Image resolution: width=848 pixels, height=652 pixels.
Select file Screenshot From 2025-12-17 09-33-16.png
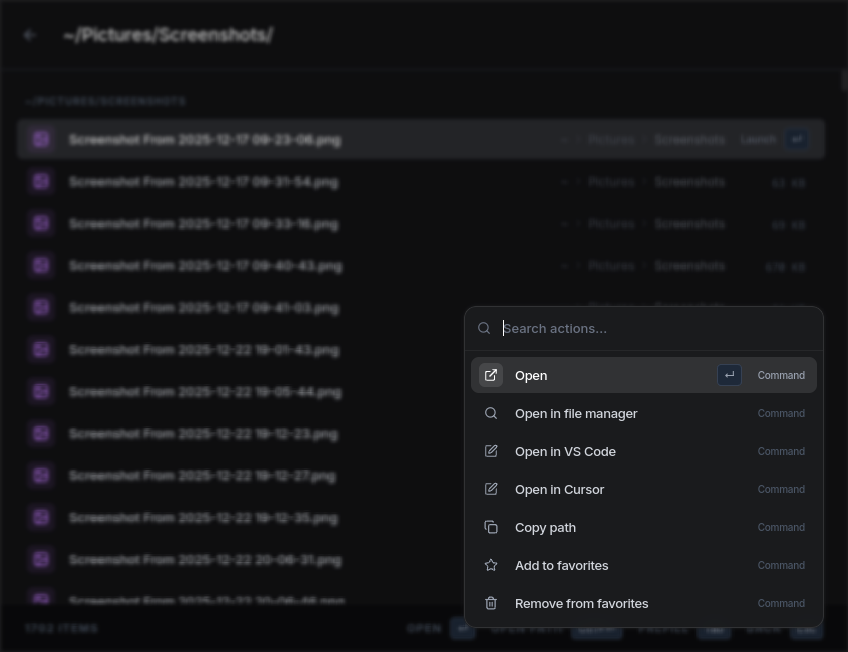point(421,224)
